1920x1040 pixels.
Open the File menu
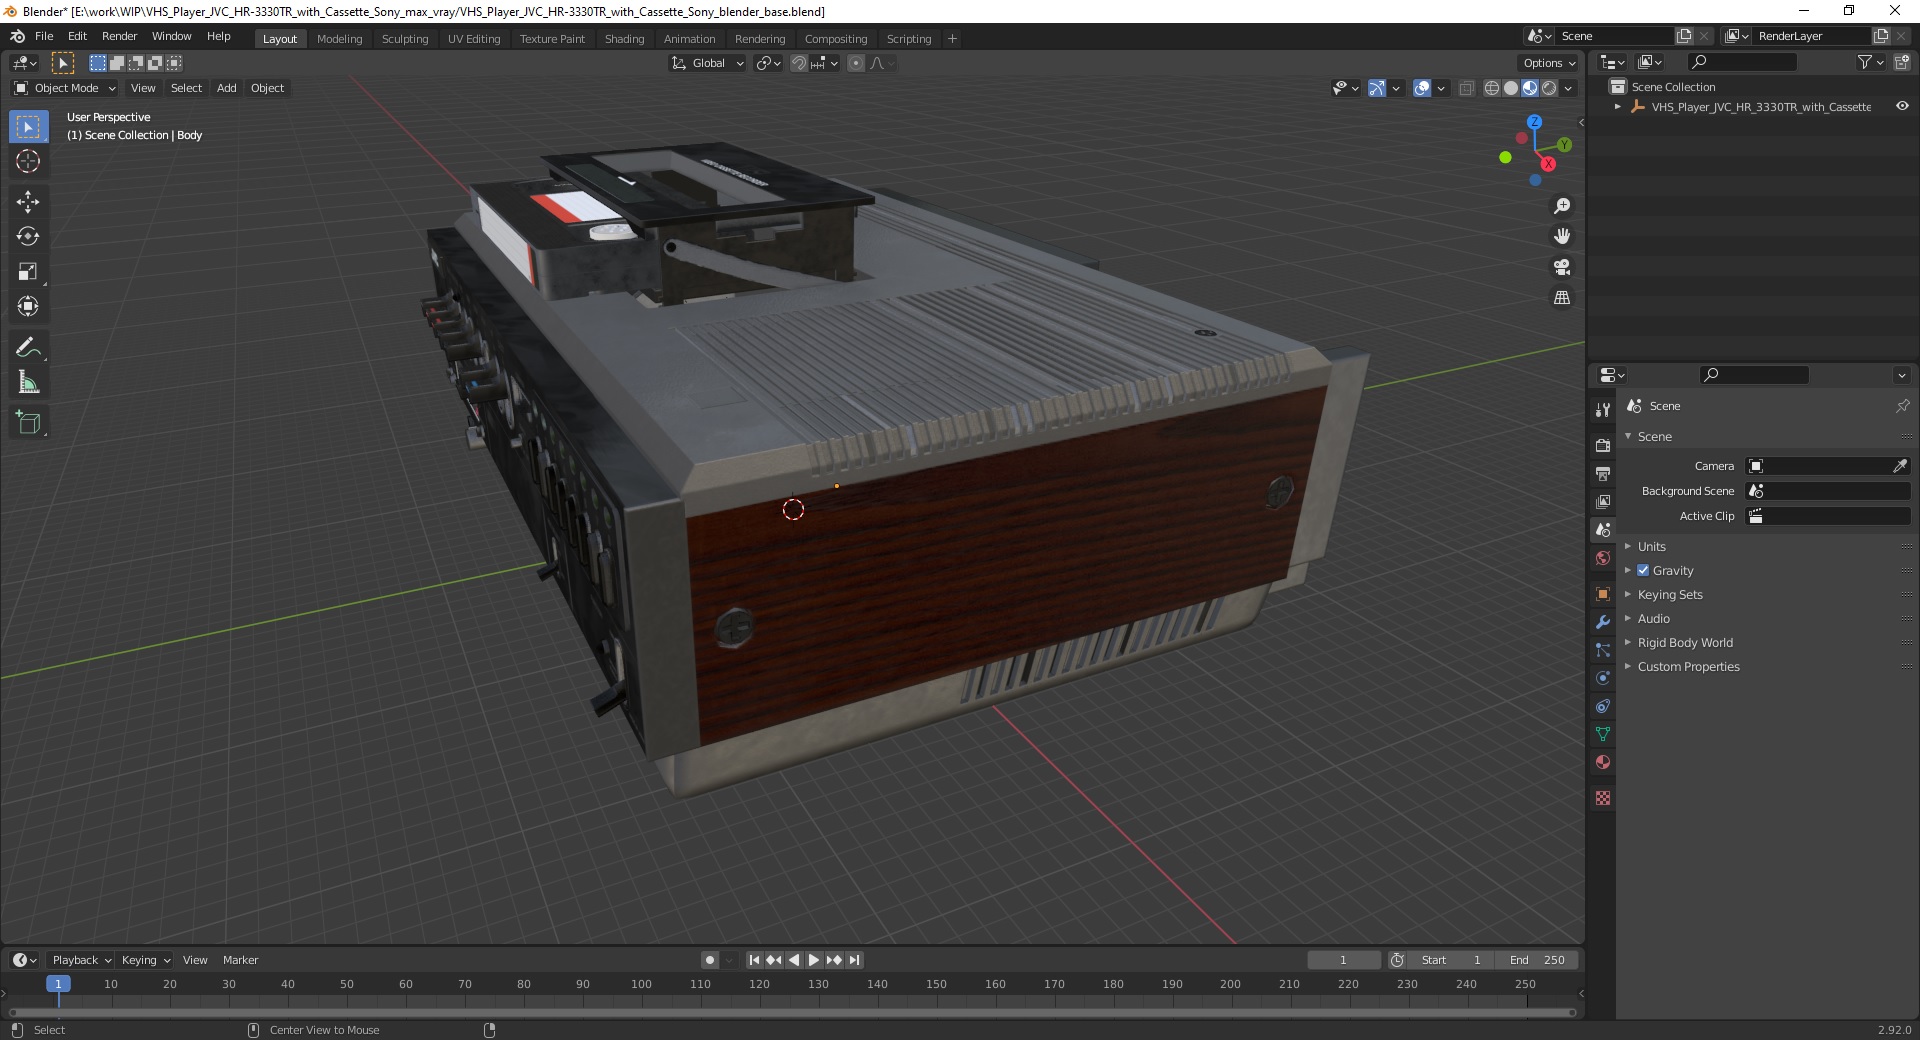(x=44, y=36)
